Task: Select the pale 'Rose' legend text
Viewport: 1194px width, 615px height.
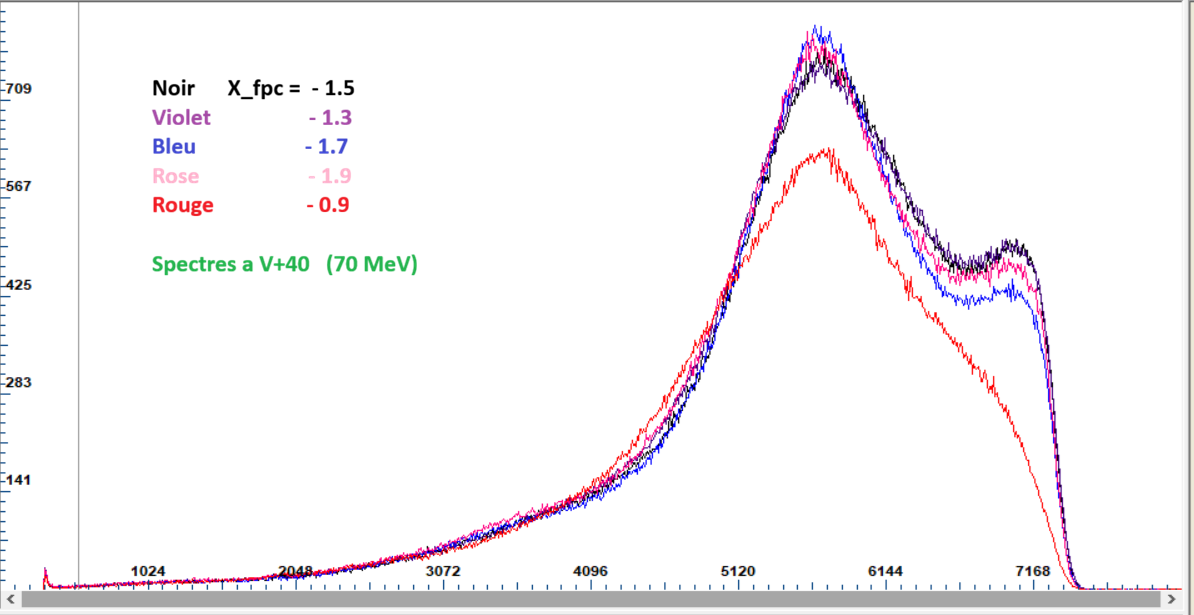Action: 175,176
